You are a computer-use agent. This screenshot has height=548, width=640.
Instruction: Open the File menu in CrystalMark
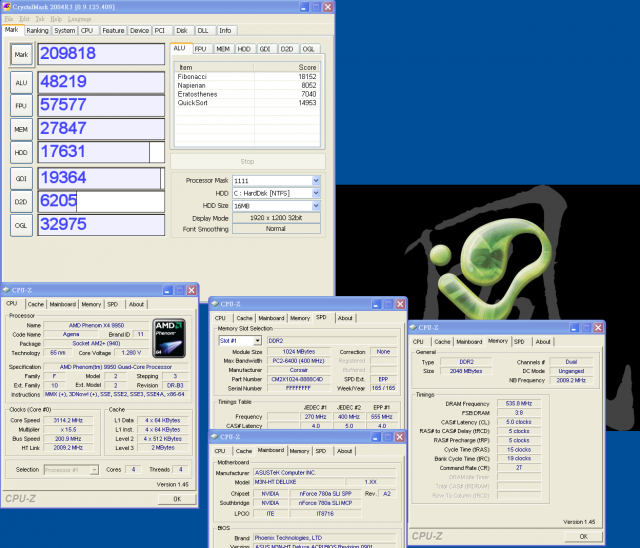[x=9, y=19]
